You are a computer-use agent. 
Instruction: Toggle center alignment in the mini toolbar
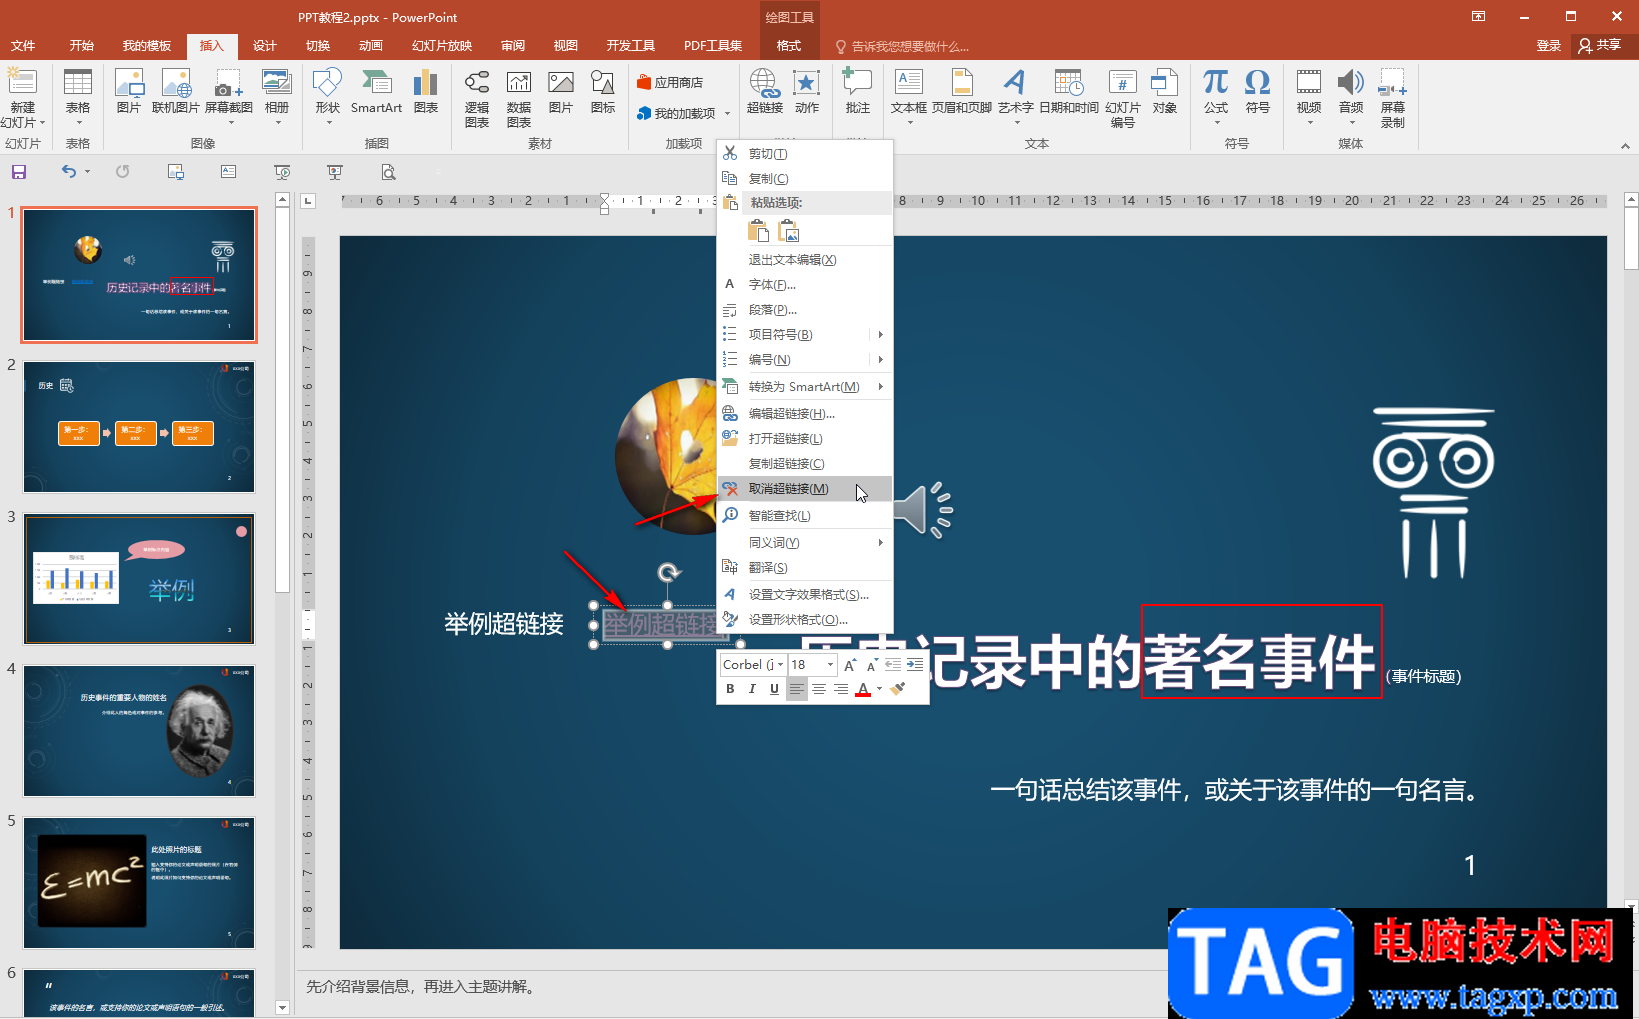coord(819,689)
